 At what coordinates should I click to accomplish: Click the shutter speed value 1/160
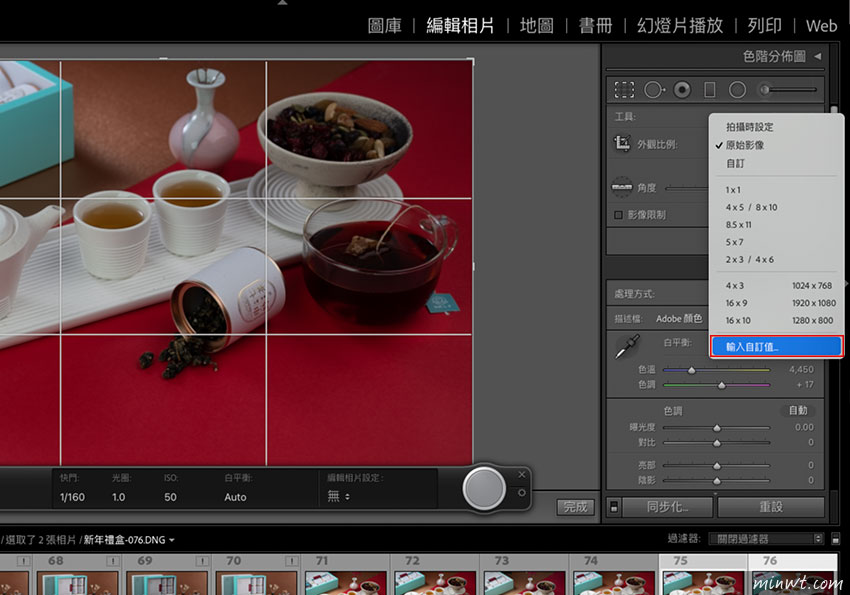click(x=72, y=497)
